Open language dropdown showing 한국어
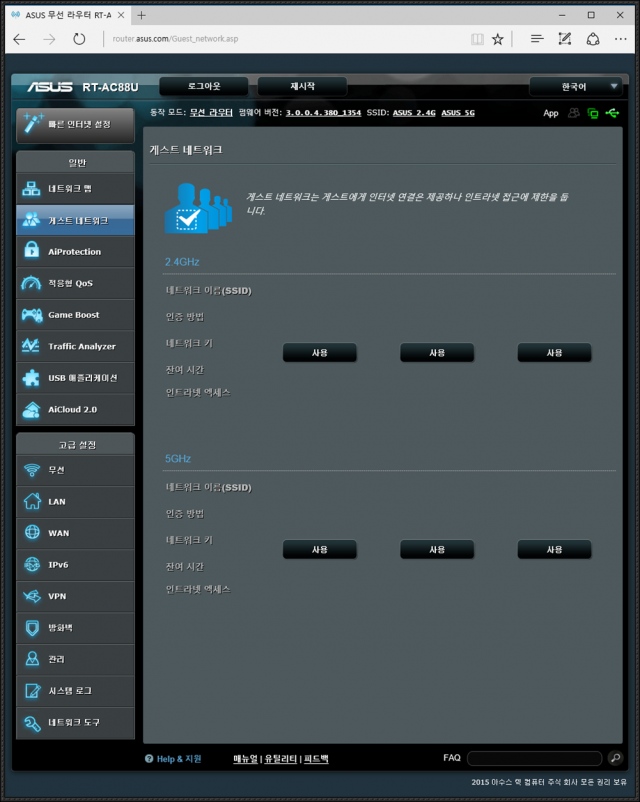This screenshot has width=640, height=802. click(x=575, y=86)
